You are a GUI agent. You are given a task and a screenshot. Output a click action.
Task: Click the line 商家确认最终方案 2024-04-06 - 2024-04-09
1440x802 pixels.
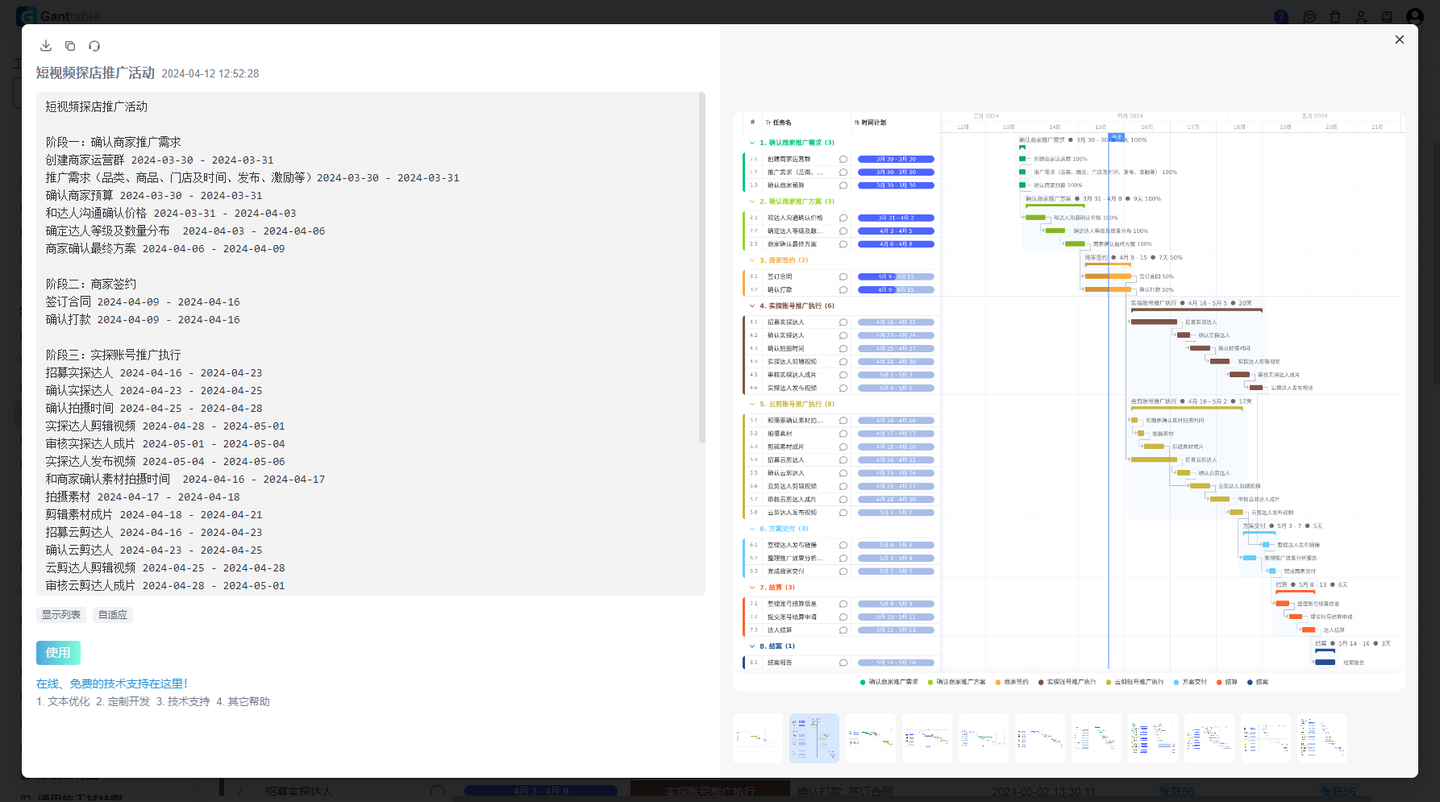165,249
